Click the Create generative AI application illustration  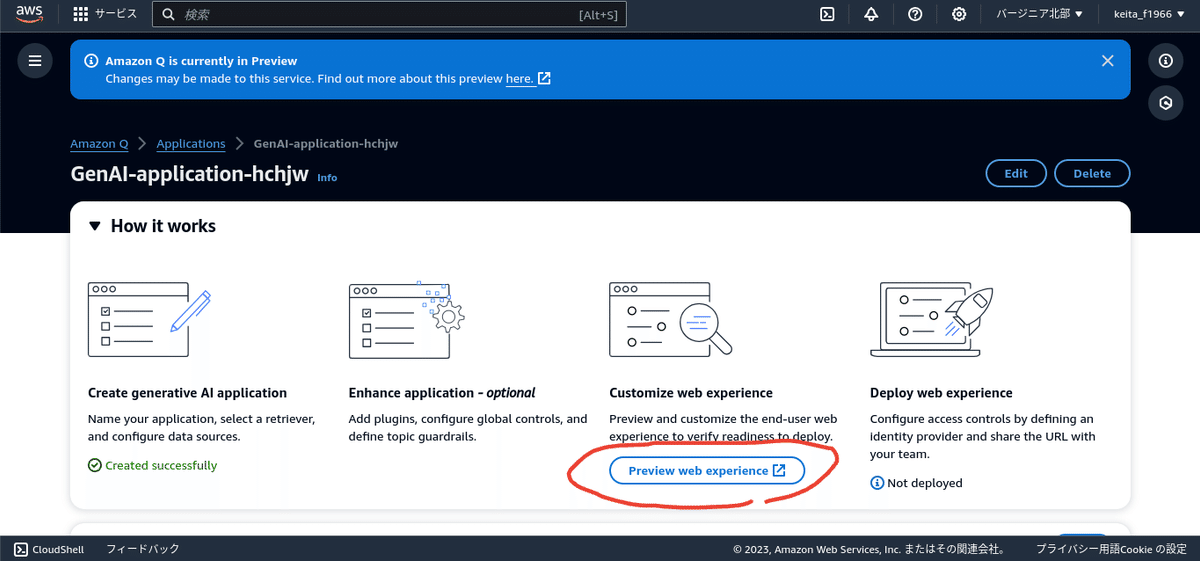(150, 319)
